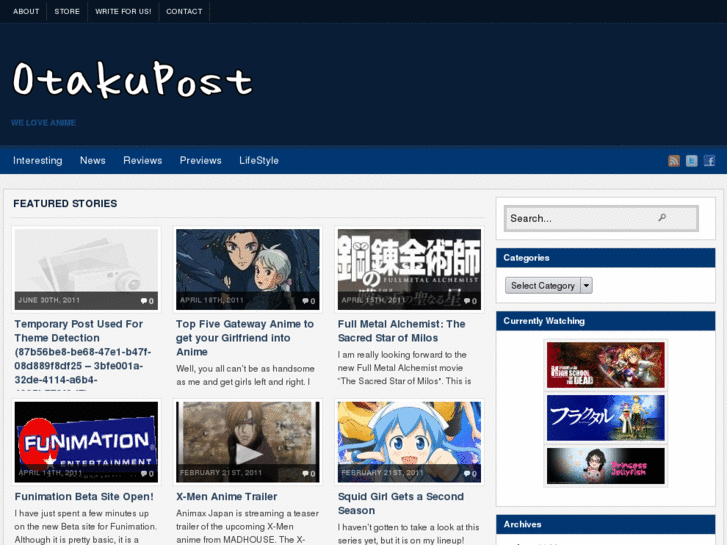727x545 pixels.
Task: Click the April 15th, 2011 date label
Action: [373, 301]
